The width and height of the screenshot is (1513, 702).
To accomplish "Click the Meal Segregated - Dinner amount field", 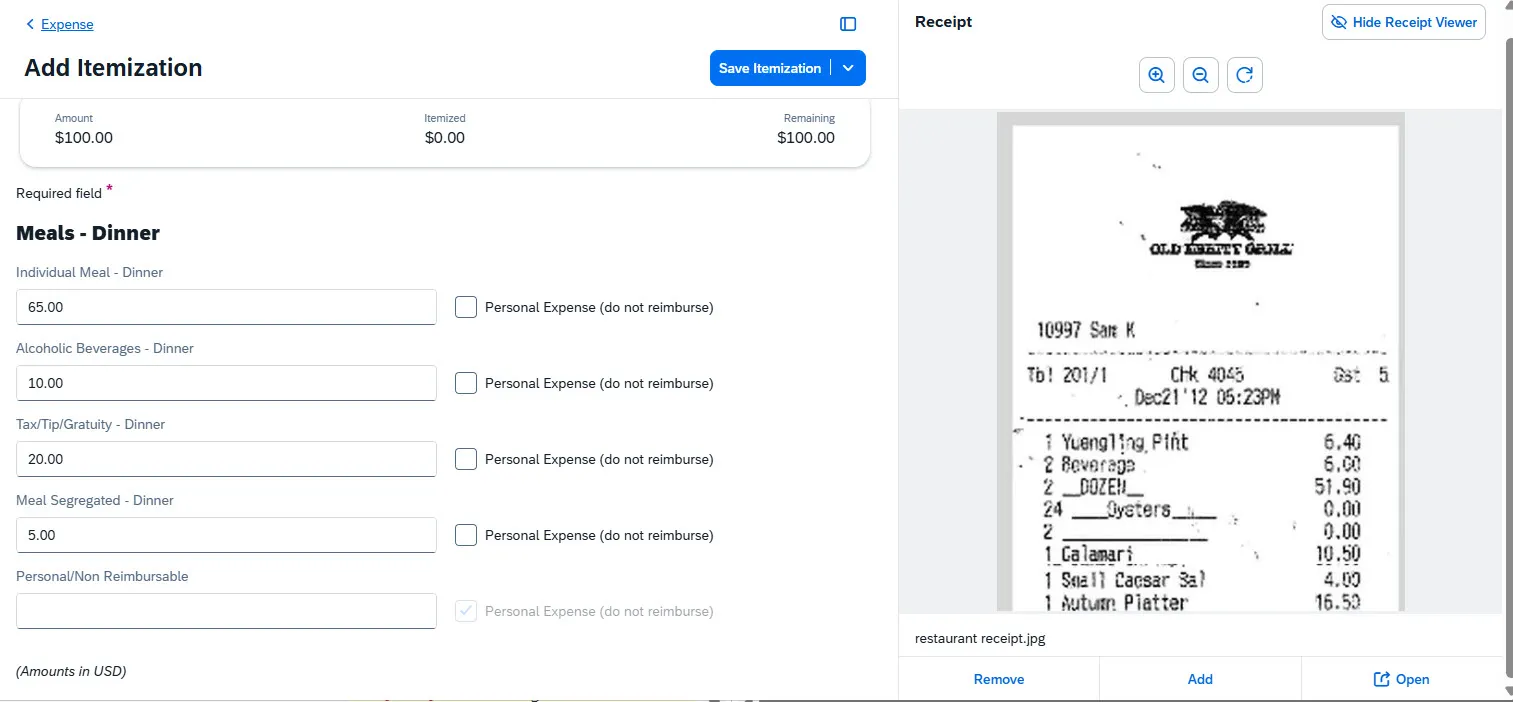I will click(x=226, y=535).
